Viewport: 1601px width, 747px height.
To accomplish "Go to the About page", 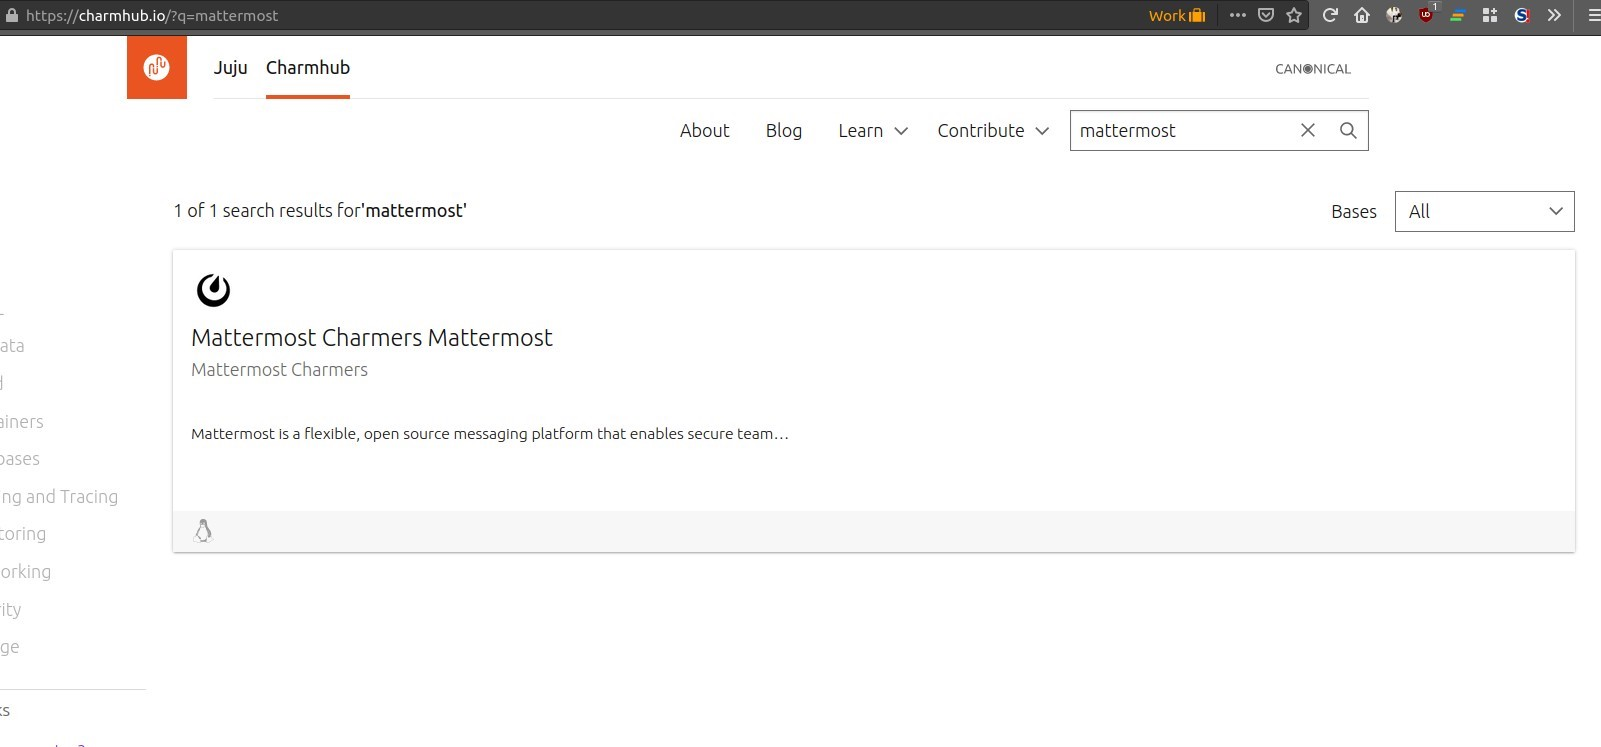I will coord(705,130).
